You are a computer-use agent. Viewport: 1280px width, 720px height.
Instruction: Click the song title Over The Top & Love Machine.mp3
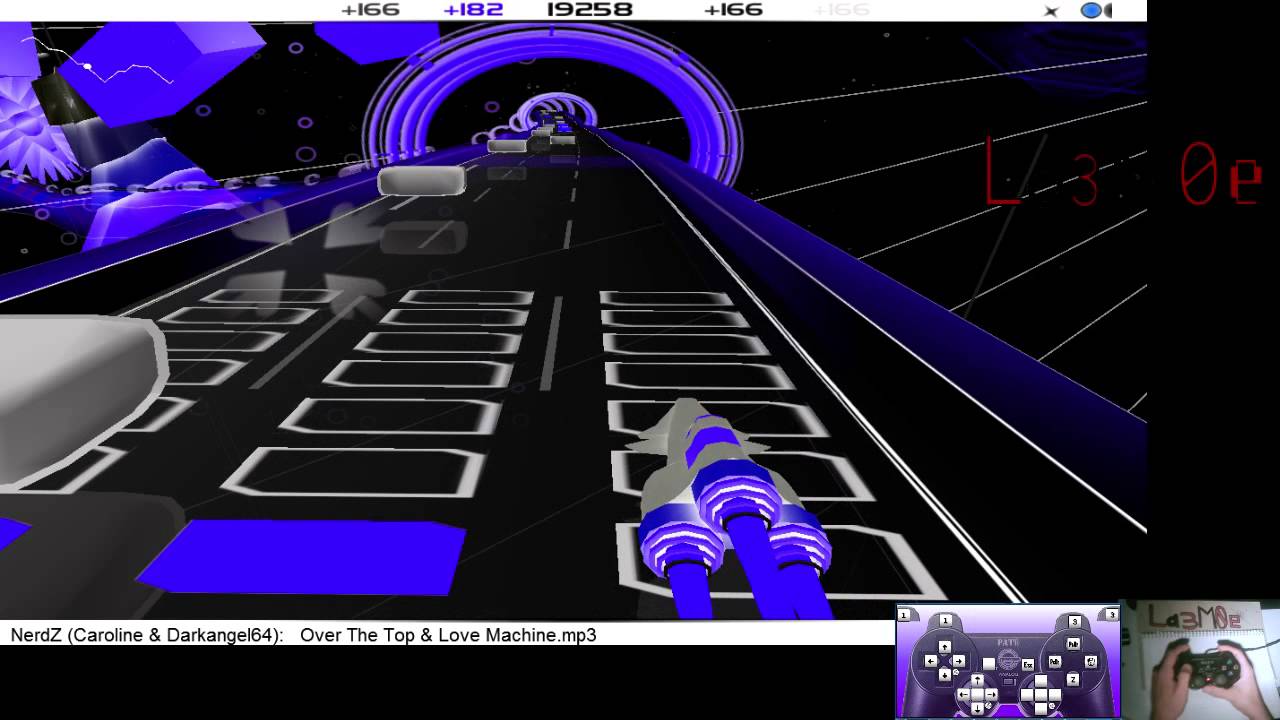(x=448, y=635)
